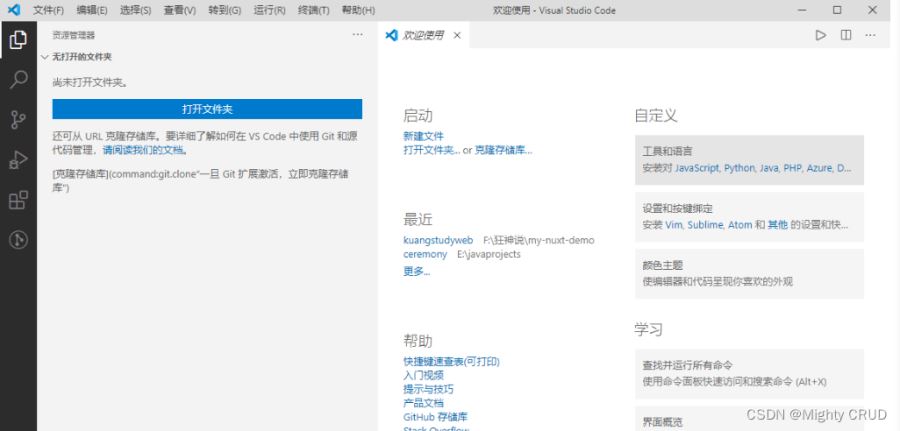Open the 产品文档 help link
This screenshot has height=431, width=900.
(424, 403)
